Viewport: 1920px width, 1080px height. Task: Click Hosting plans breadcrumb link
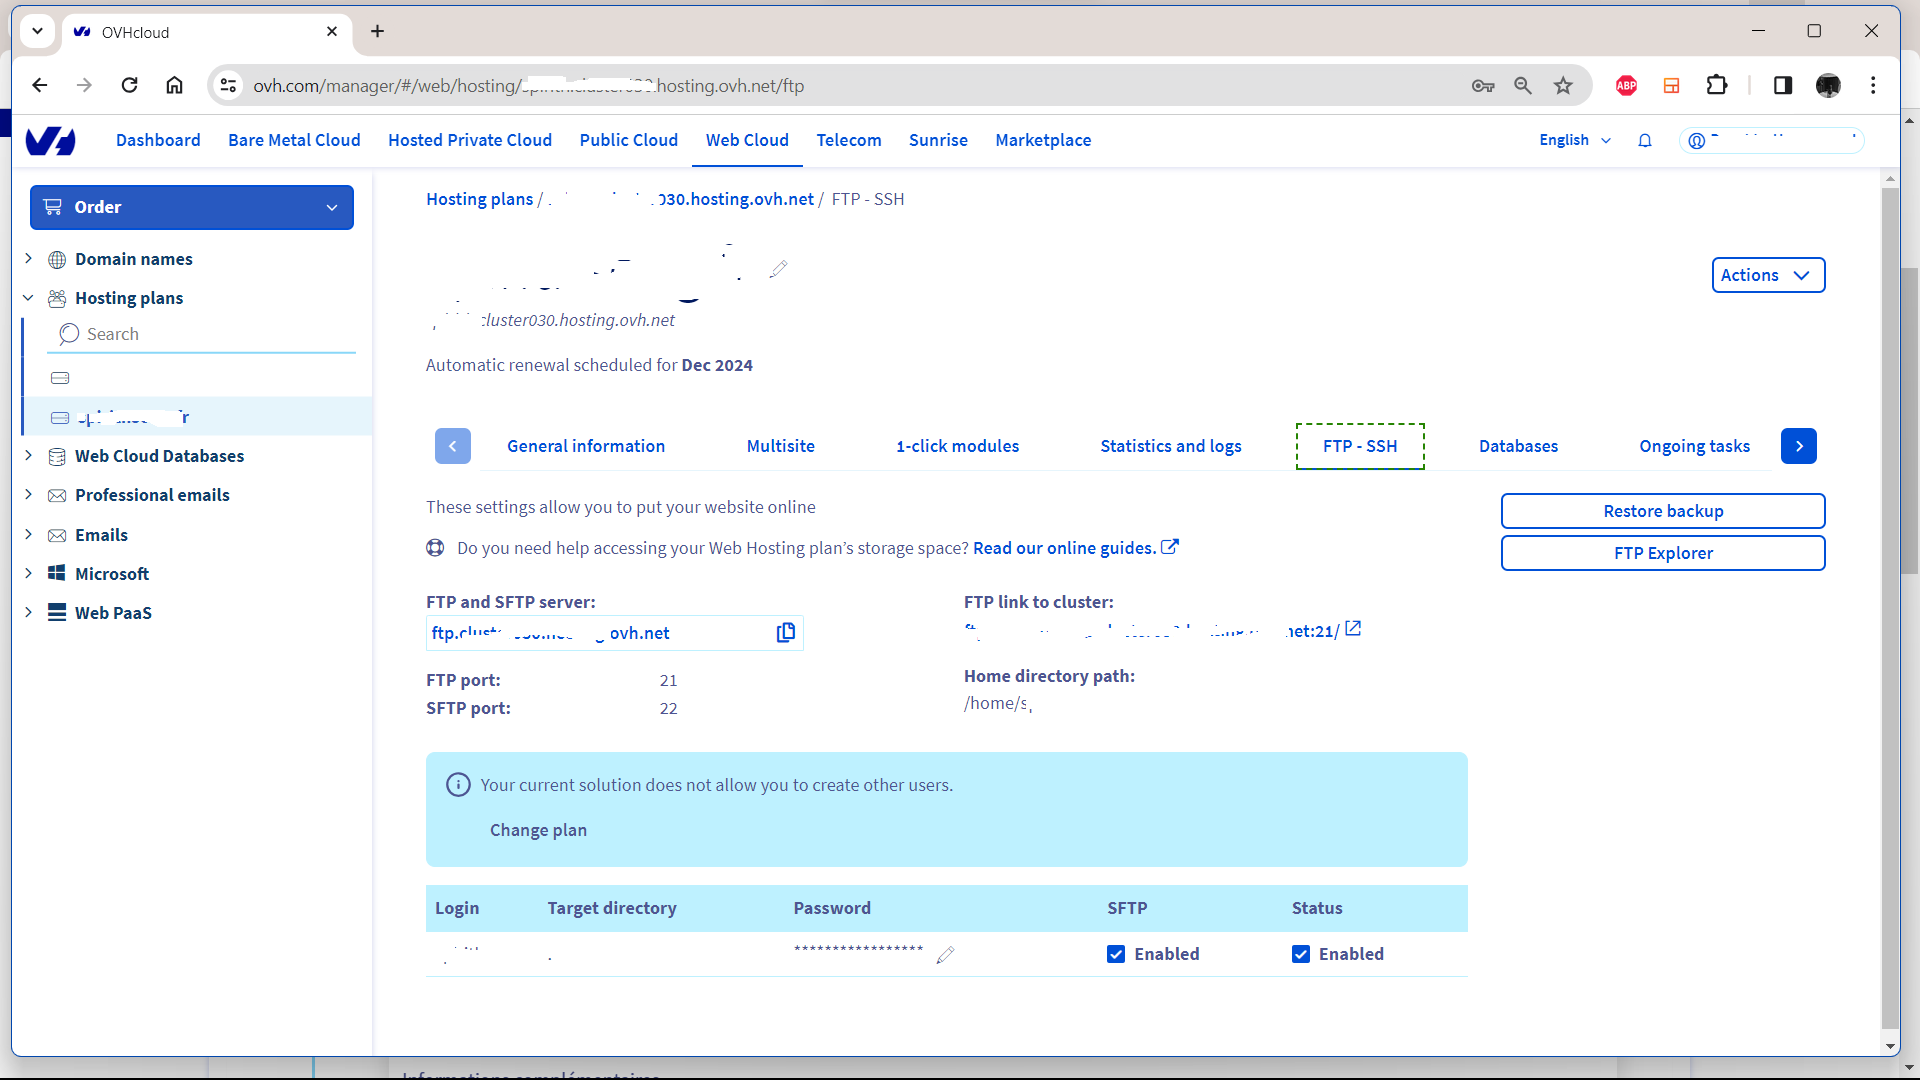pyautogui.click(x=480, y=199)
